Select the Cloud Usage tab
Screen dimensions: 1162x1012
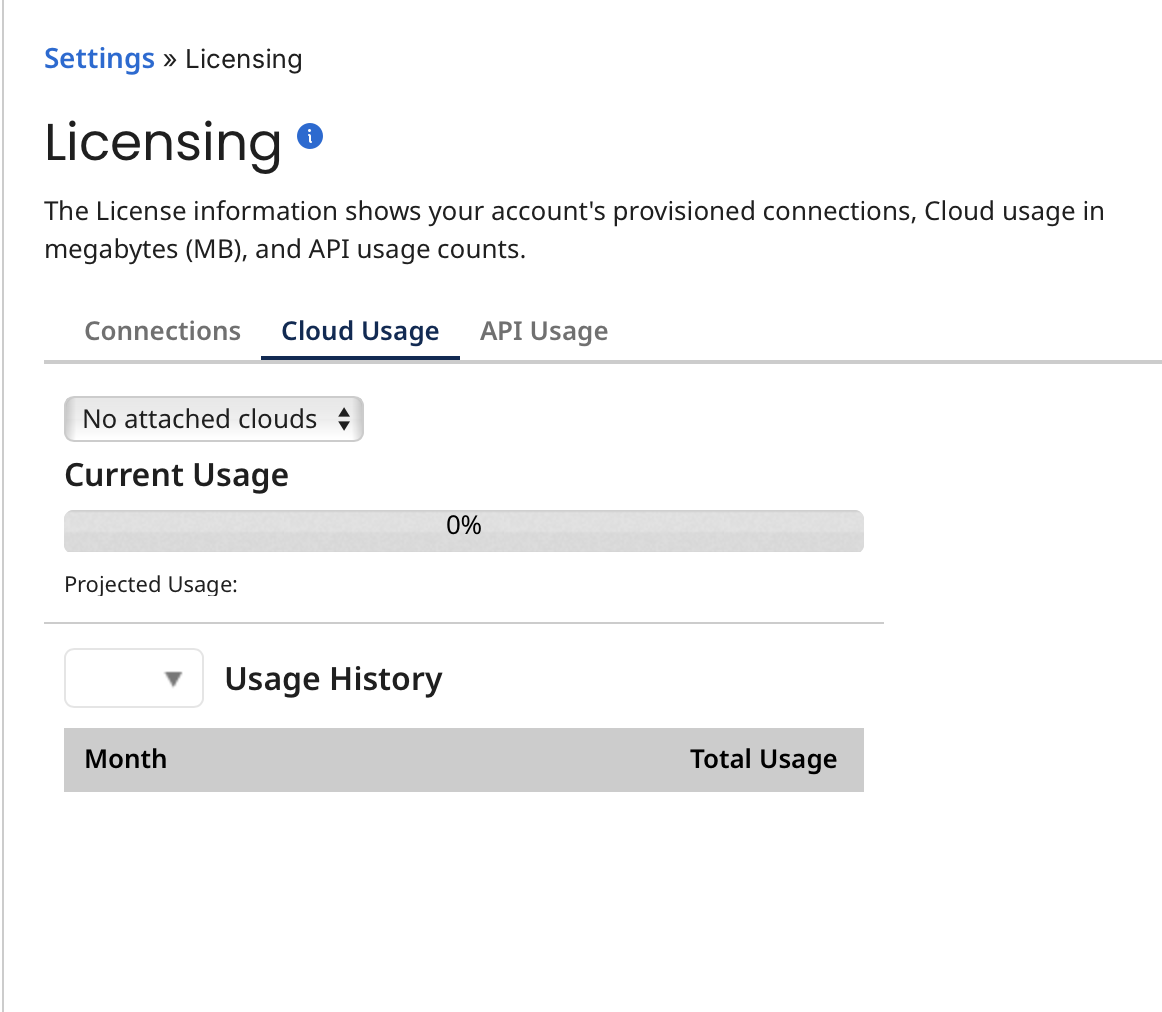pyautogui.click(x=359, y=330)
